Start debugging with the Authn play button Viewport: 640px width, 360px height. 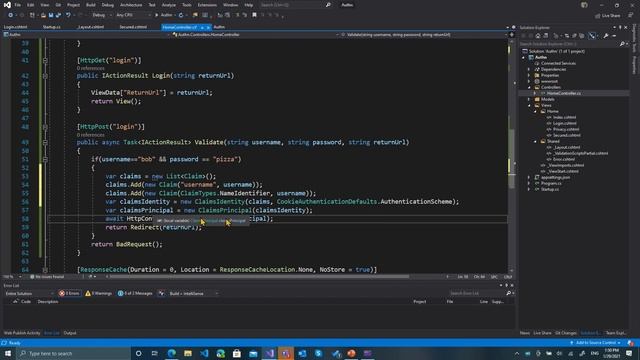164,15
